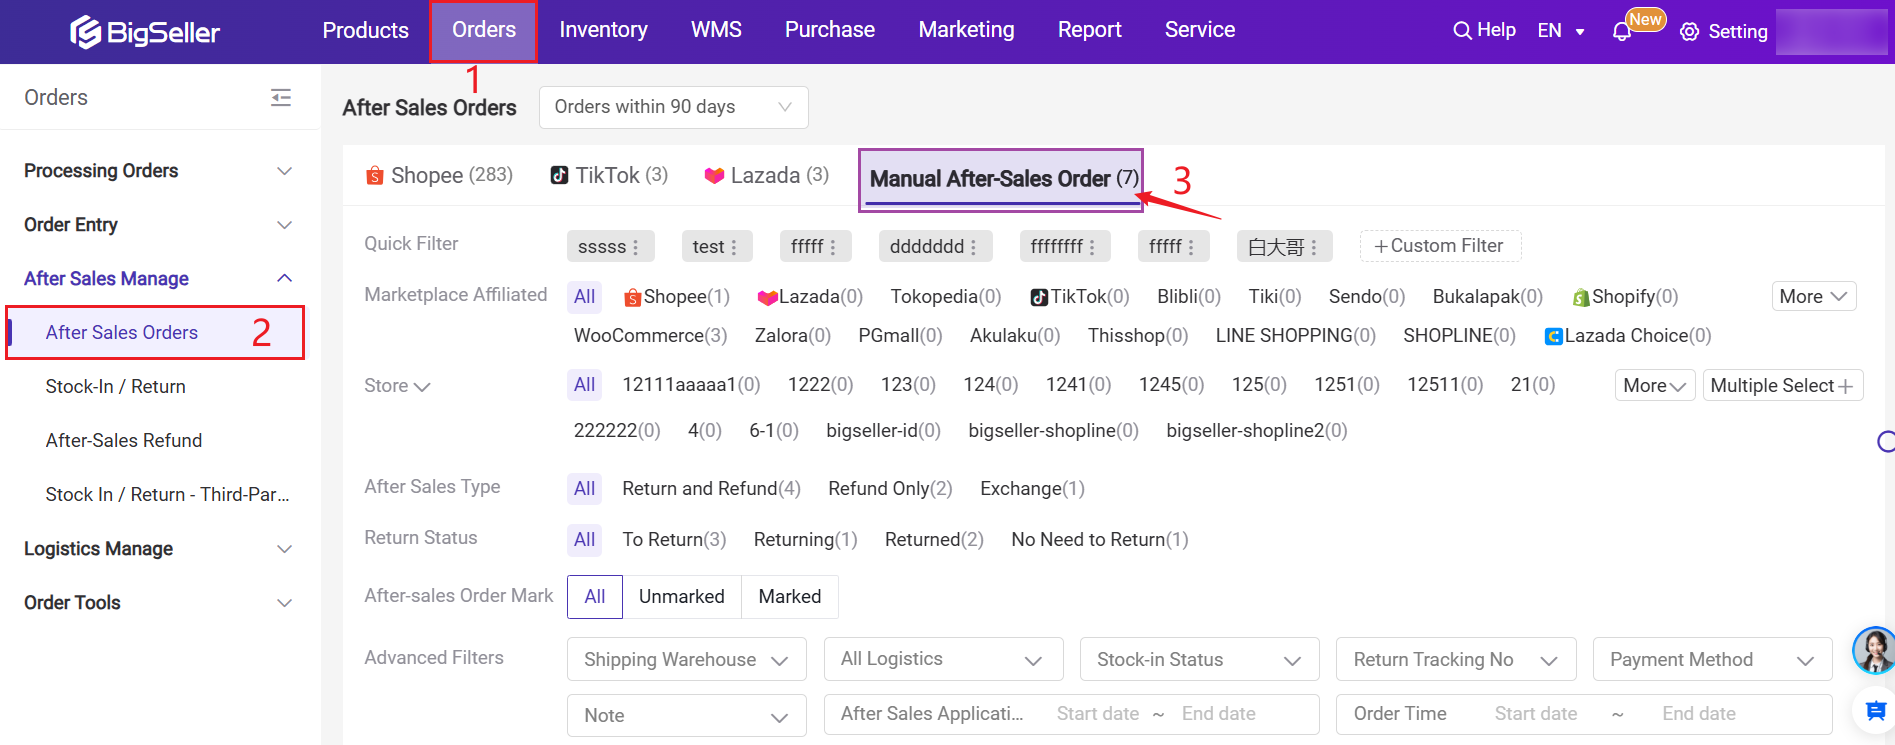The image size is (1895, 745).
Task: Open Stock-In / Return sidebar item
Action: click(x=116, y=387)
